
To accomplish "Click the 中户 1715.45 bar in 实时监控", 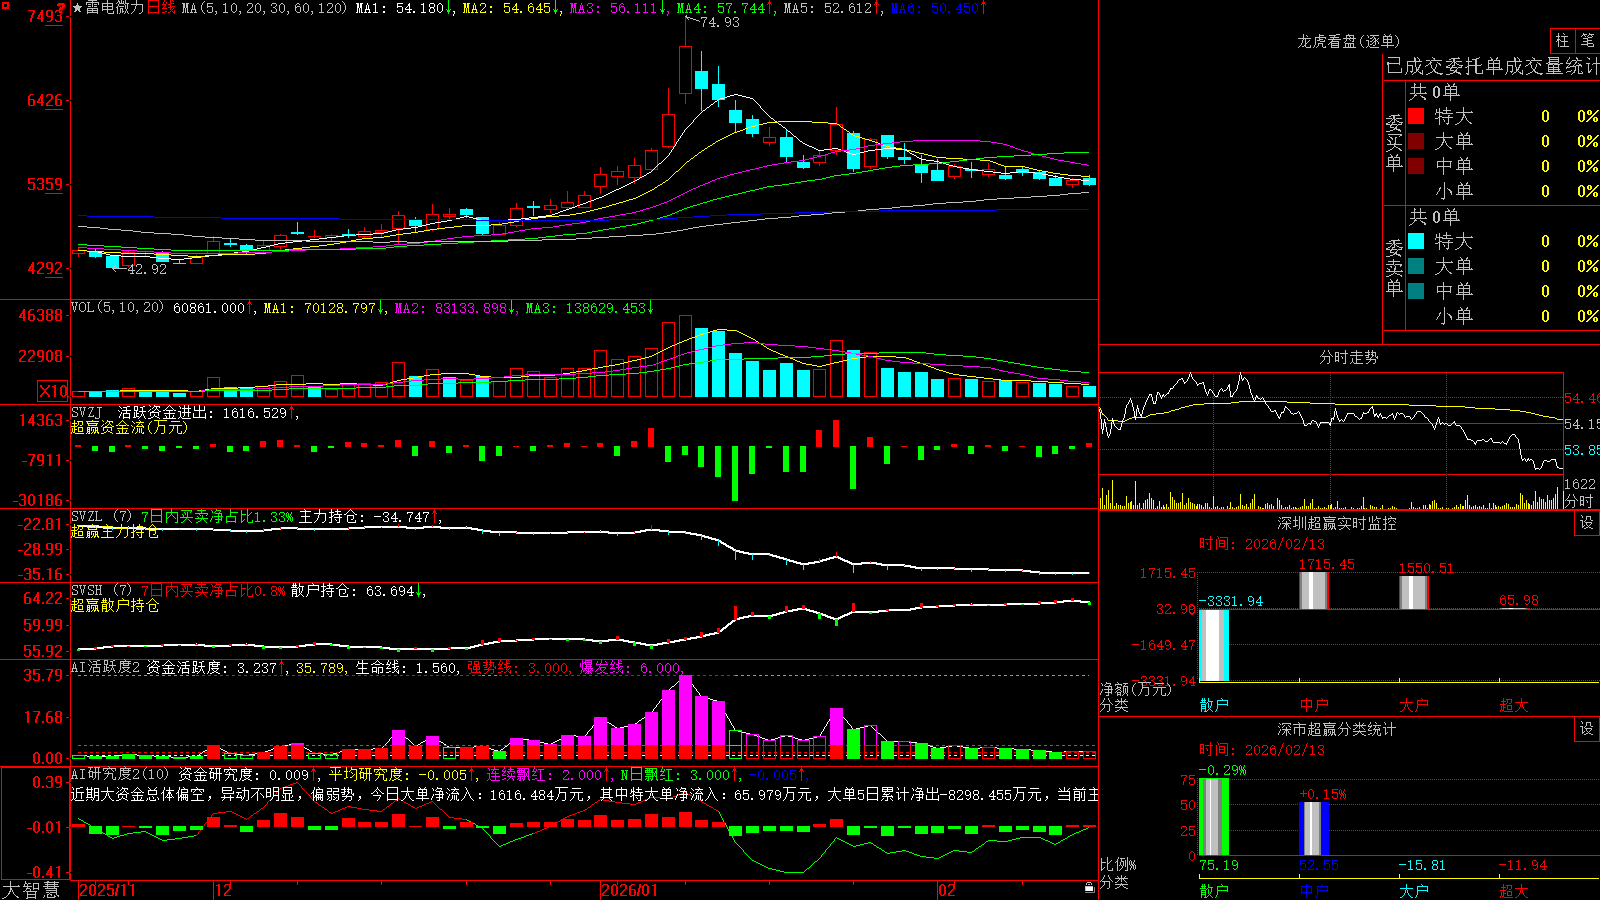I will [1314, 590].
